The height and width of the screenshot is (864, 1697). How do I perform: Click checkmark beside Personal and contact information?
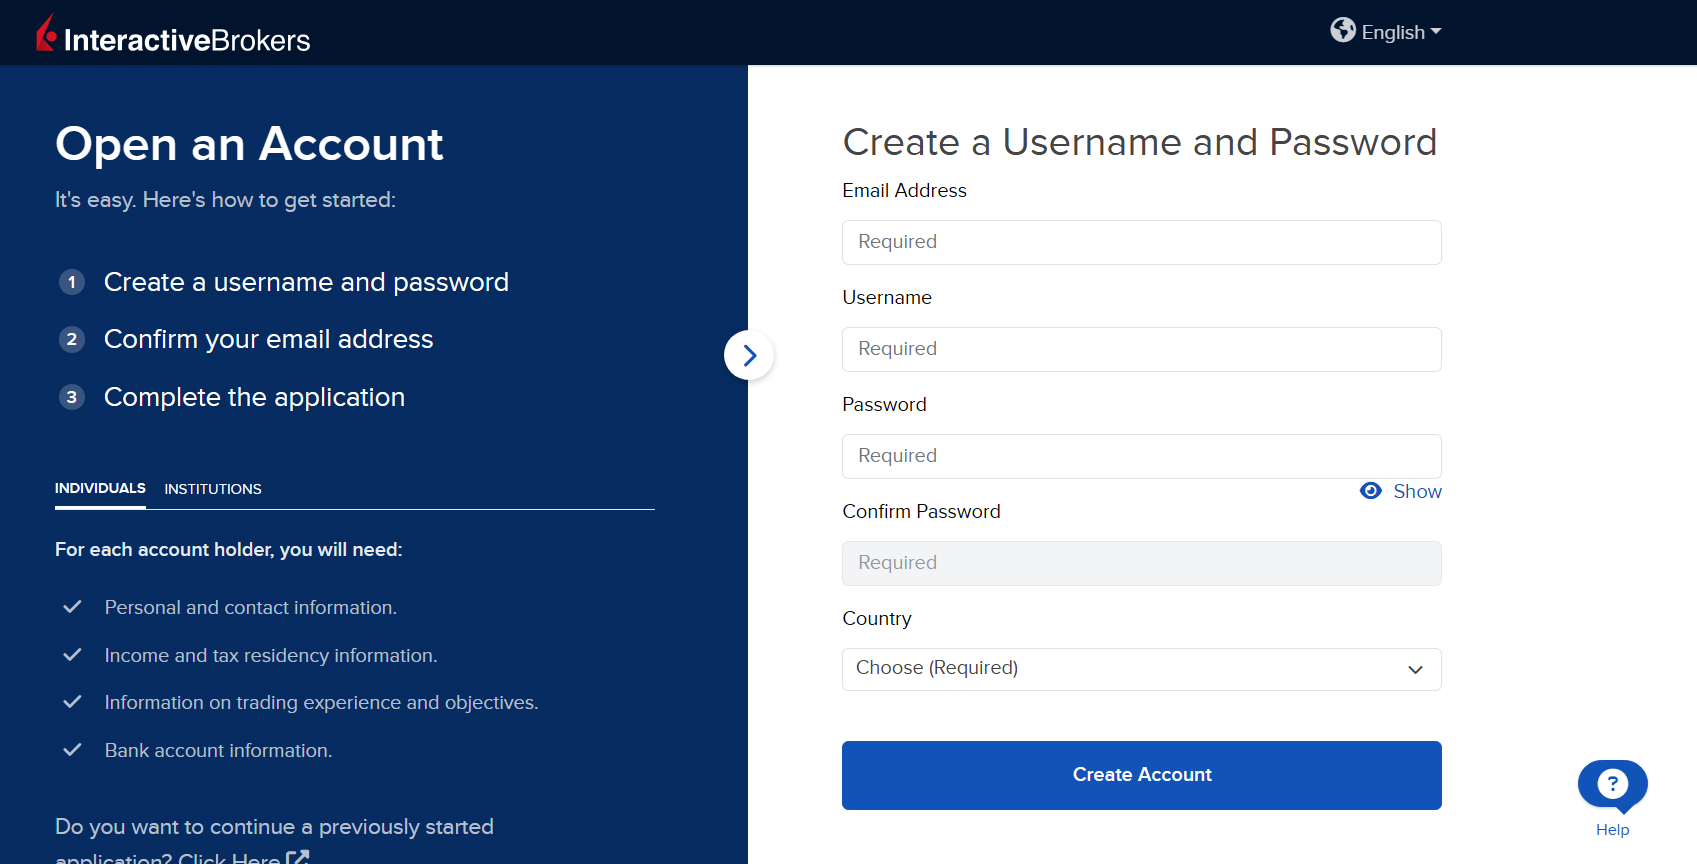point(72,607)
